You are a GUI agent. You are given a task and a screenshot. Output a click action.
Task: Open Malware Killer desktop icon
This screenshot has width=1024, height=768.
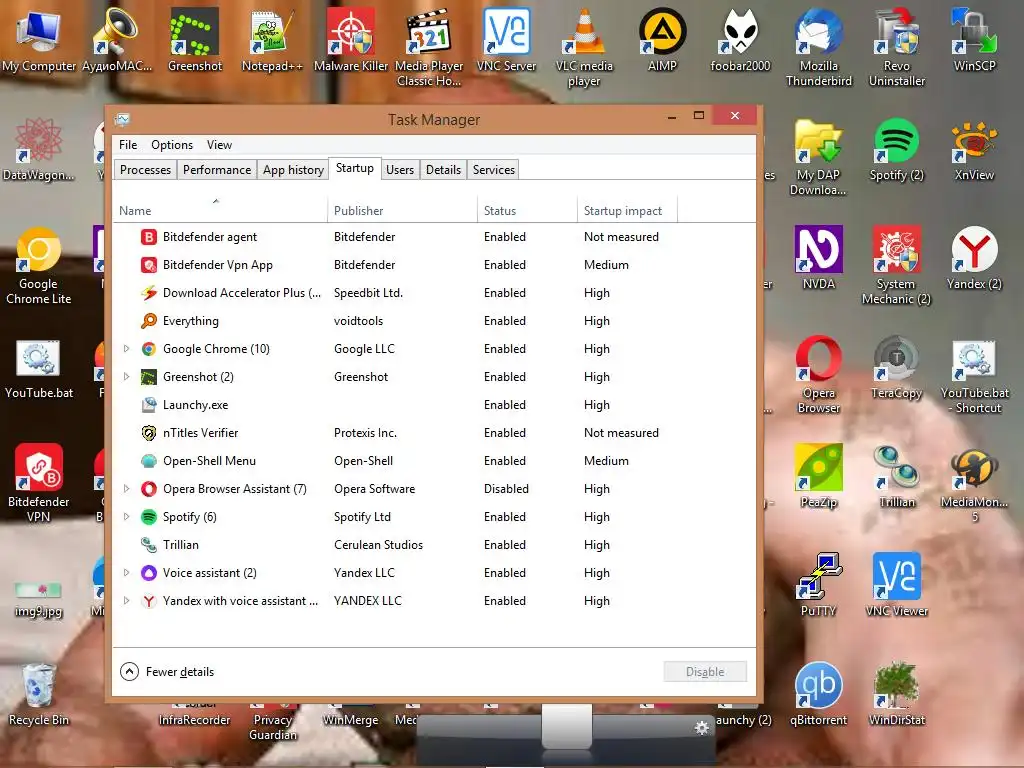tap(351, 40)
